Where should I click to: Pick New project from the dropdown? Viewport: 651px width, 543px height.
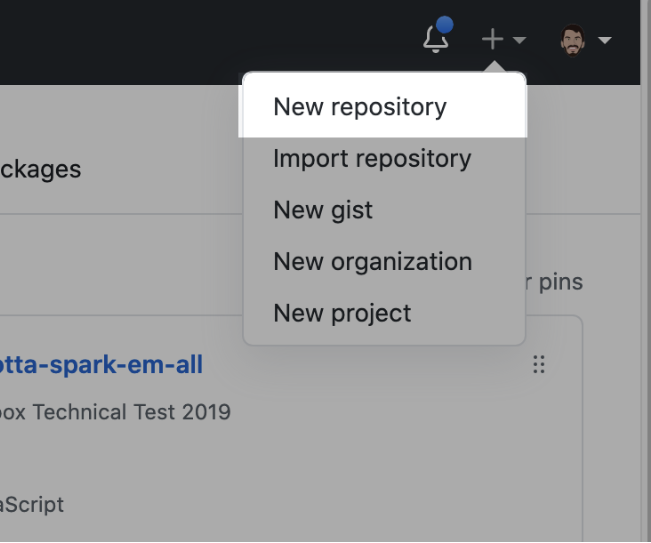[x=342, y=313]
